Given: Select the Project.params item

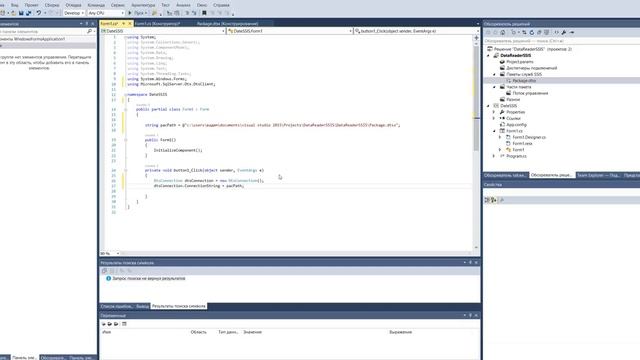Looking at the screenshot, I should (520, 62).
